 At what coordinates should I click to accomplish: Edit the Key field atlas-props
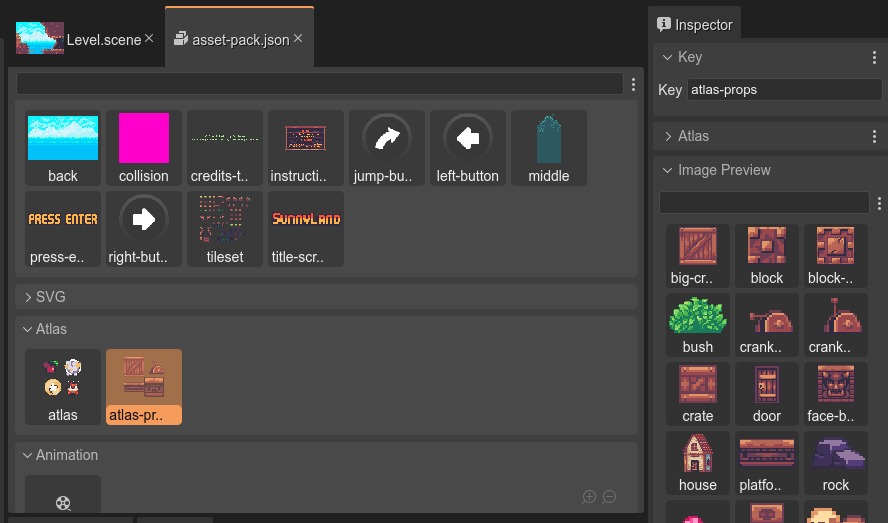784,90
